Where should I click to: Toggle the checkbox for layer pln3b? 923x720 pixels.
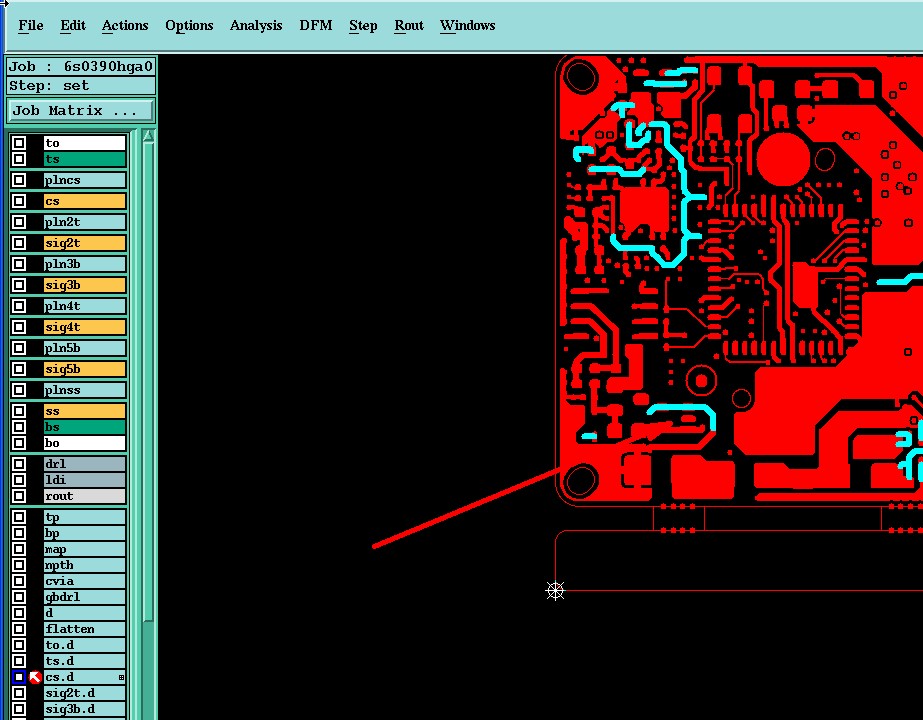19,264
